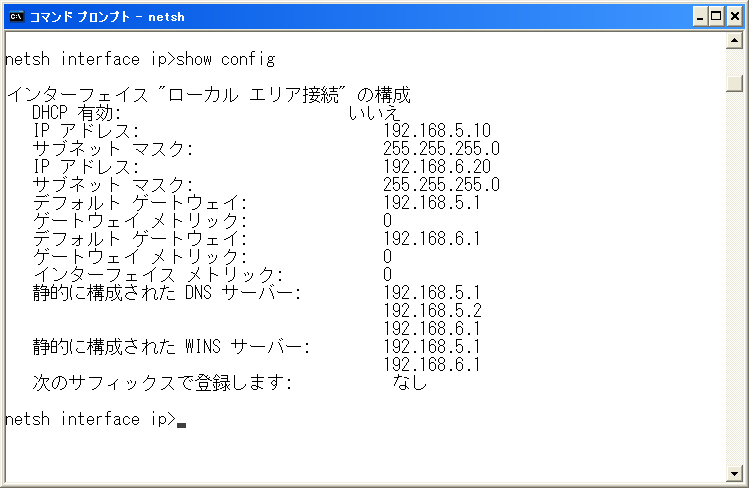Click the first DNS server entry 192.168.5.1

(x=432, y=292)
